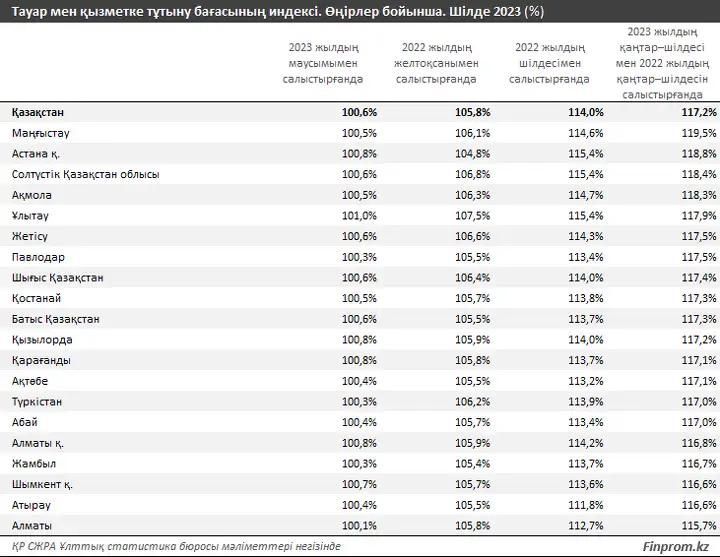This screenshot has width=720, height=557.
Task: Select the Қазақстан total row label
Action: [x=38, y=112]
